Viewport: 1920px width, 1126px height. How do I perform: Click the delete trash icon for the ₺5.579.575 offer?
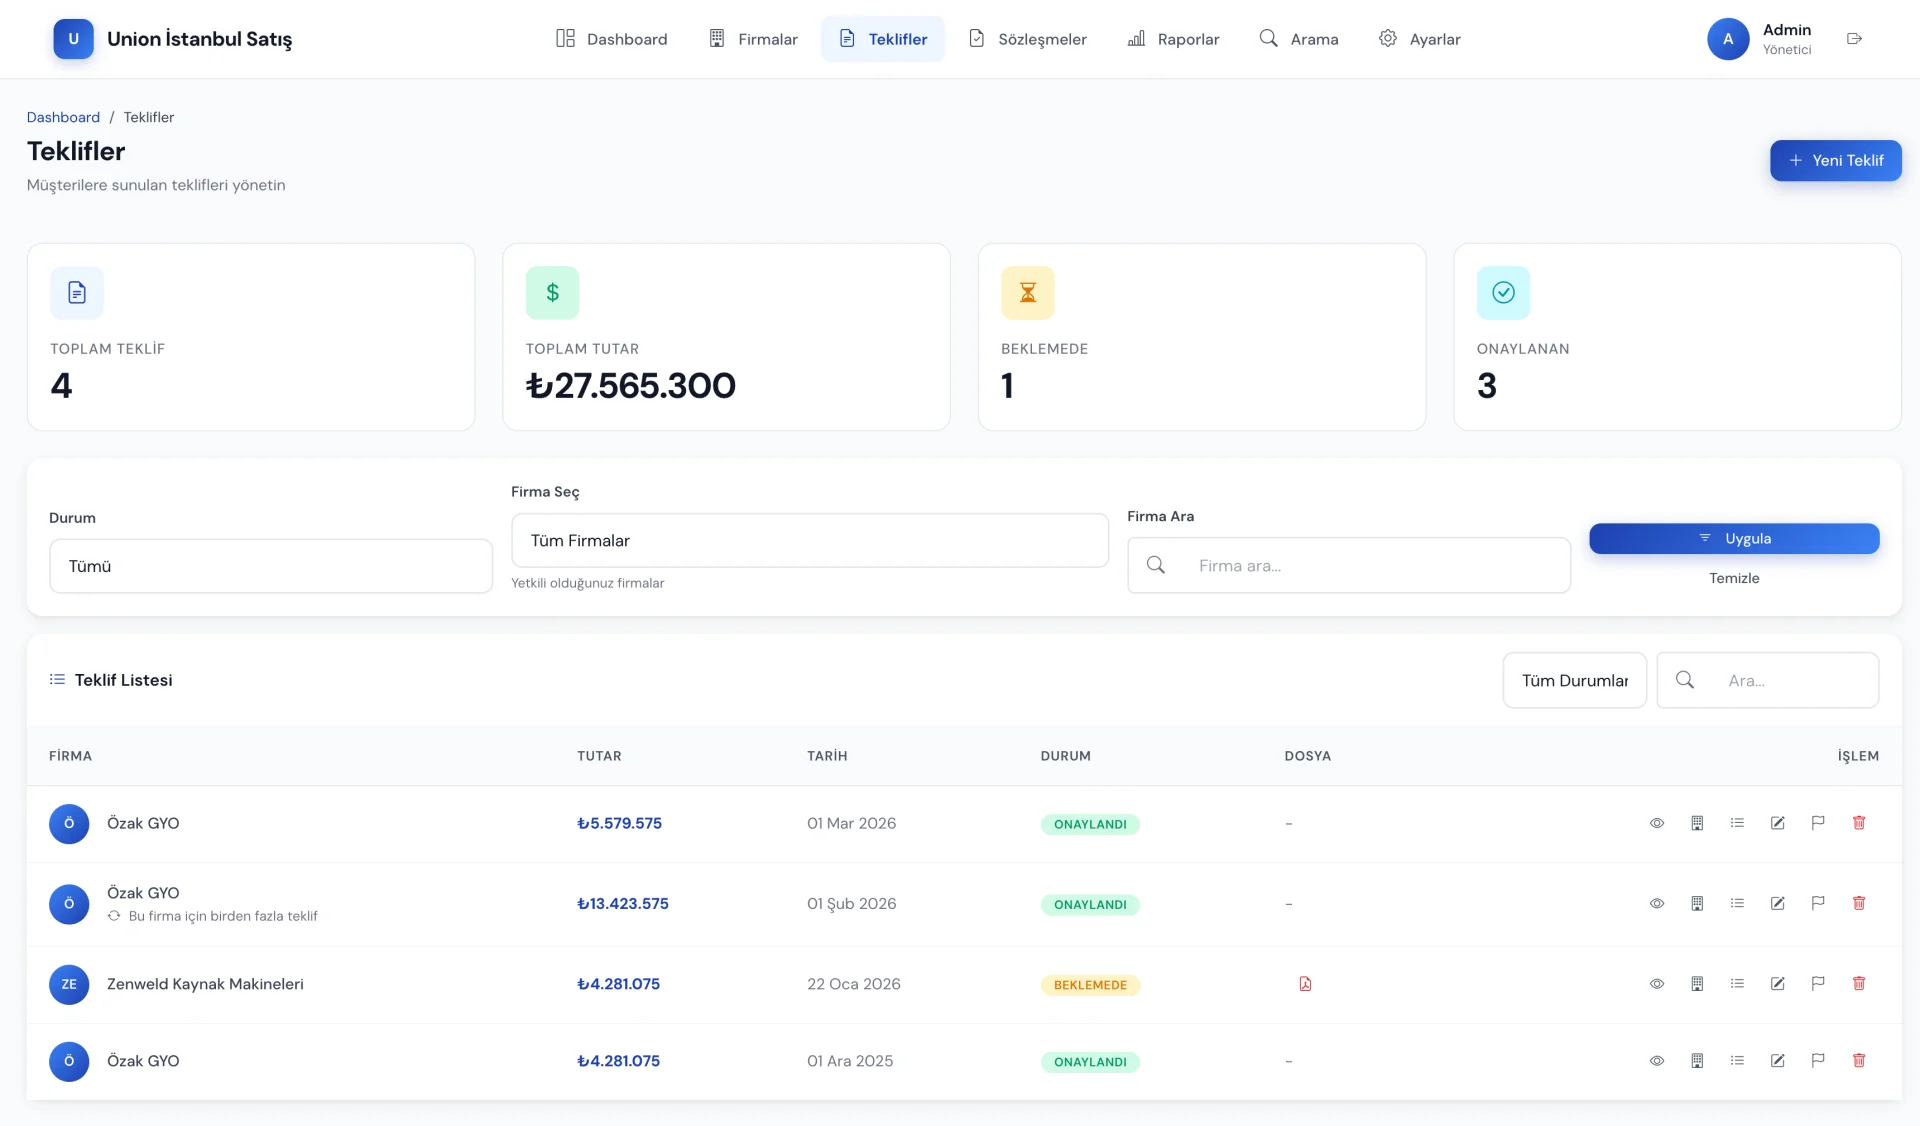1859,823
